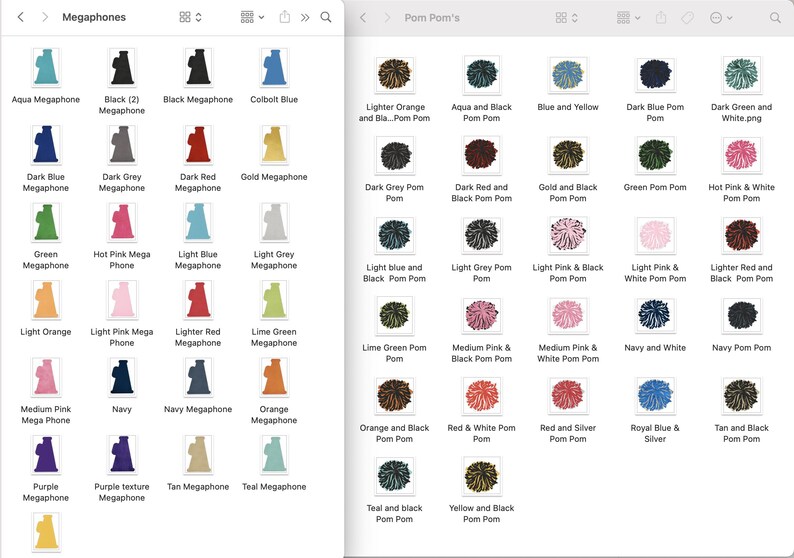The height and width of the screenshot is (558, 794).
Task: Click the "Lighter Red Megaphone" file name
Action: tap(198, 337)
